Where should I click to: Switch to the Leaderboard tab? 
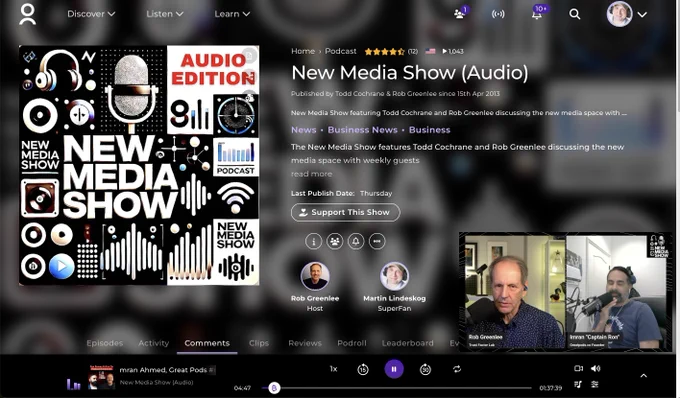(407, 343)
